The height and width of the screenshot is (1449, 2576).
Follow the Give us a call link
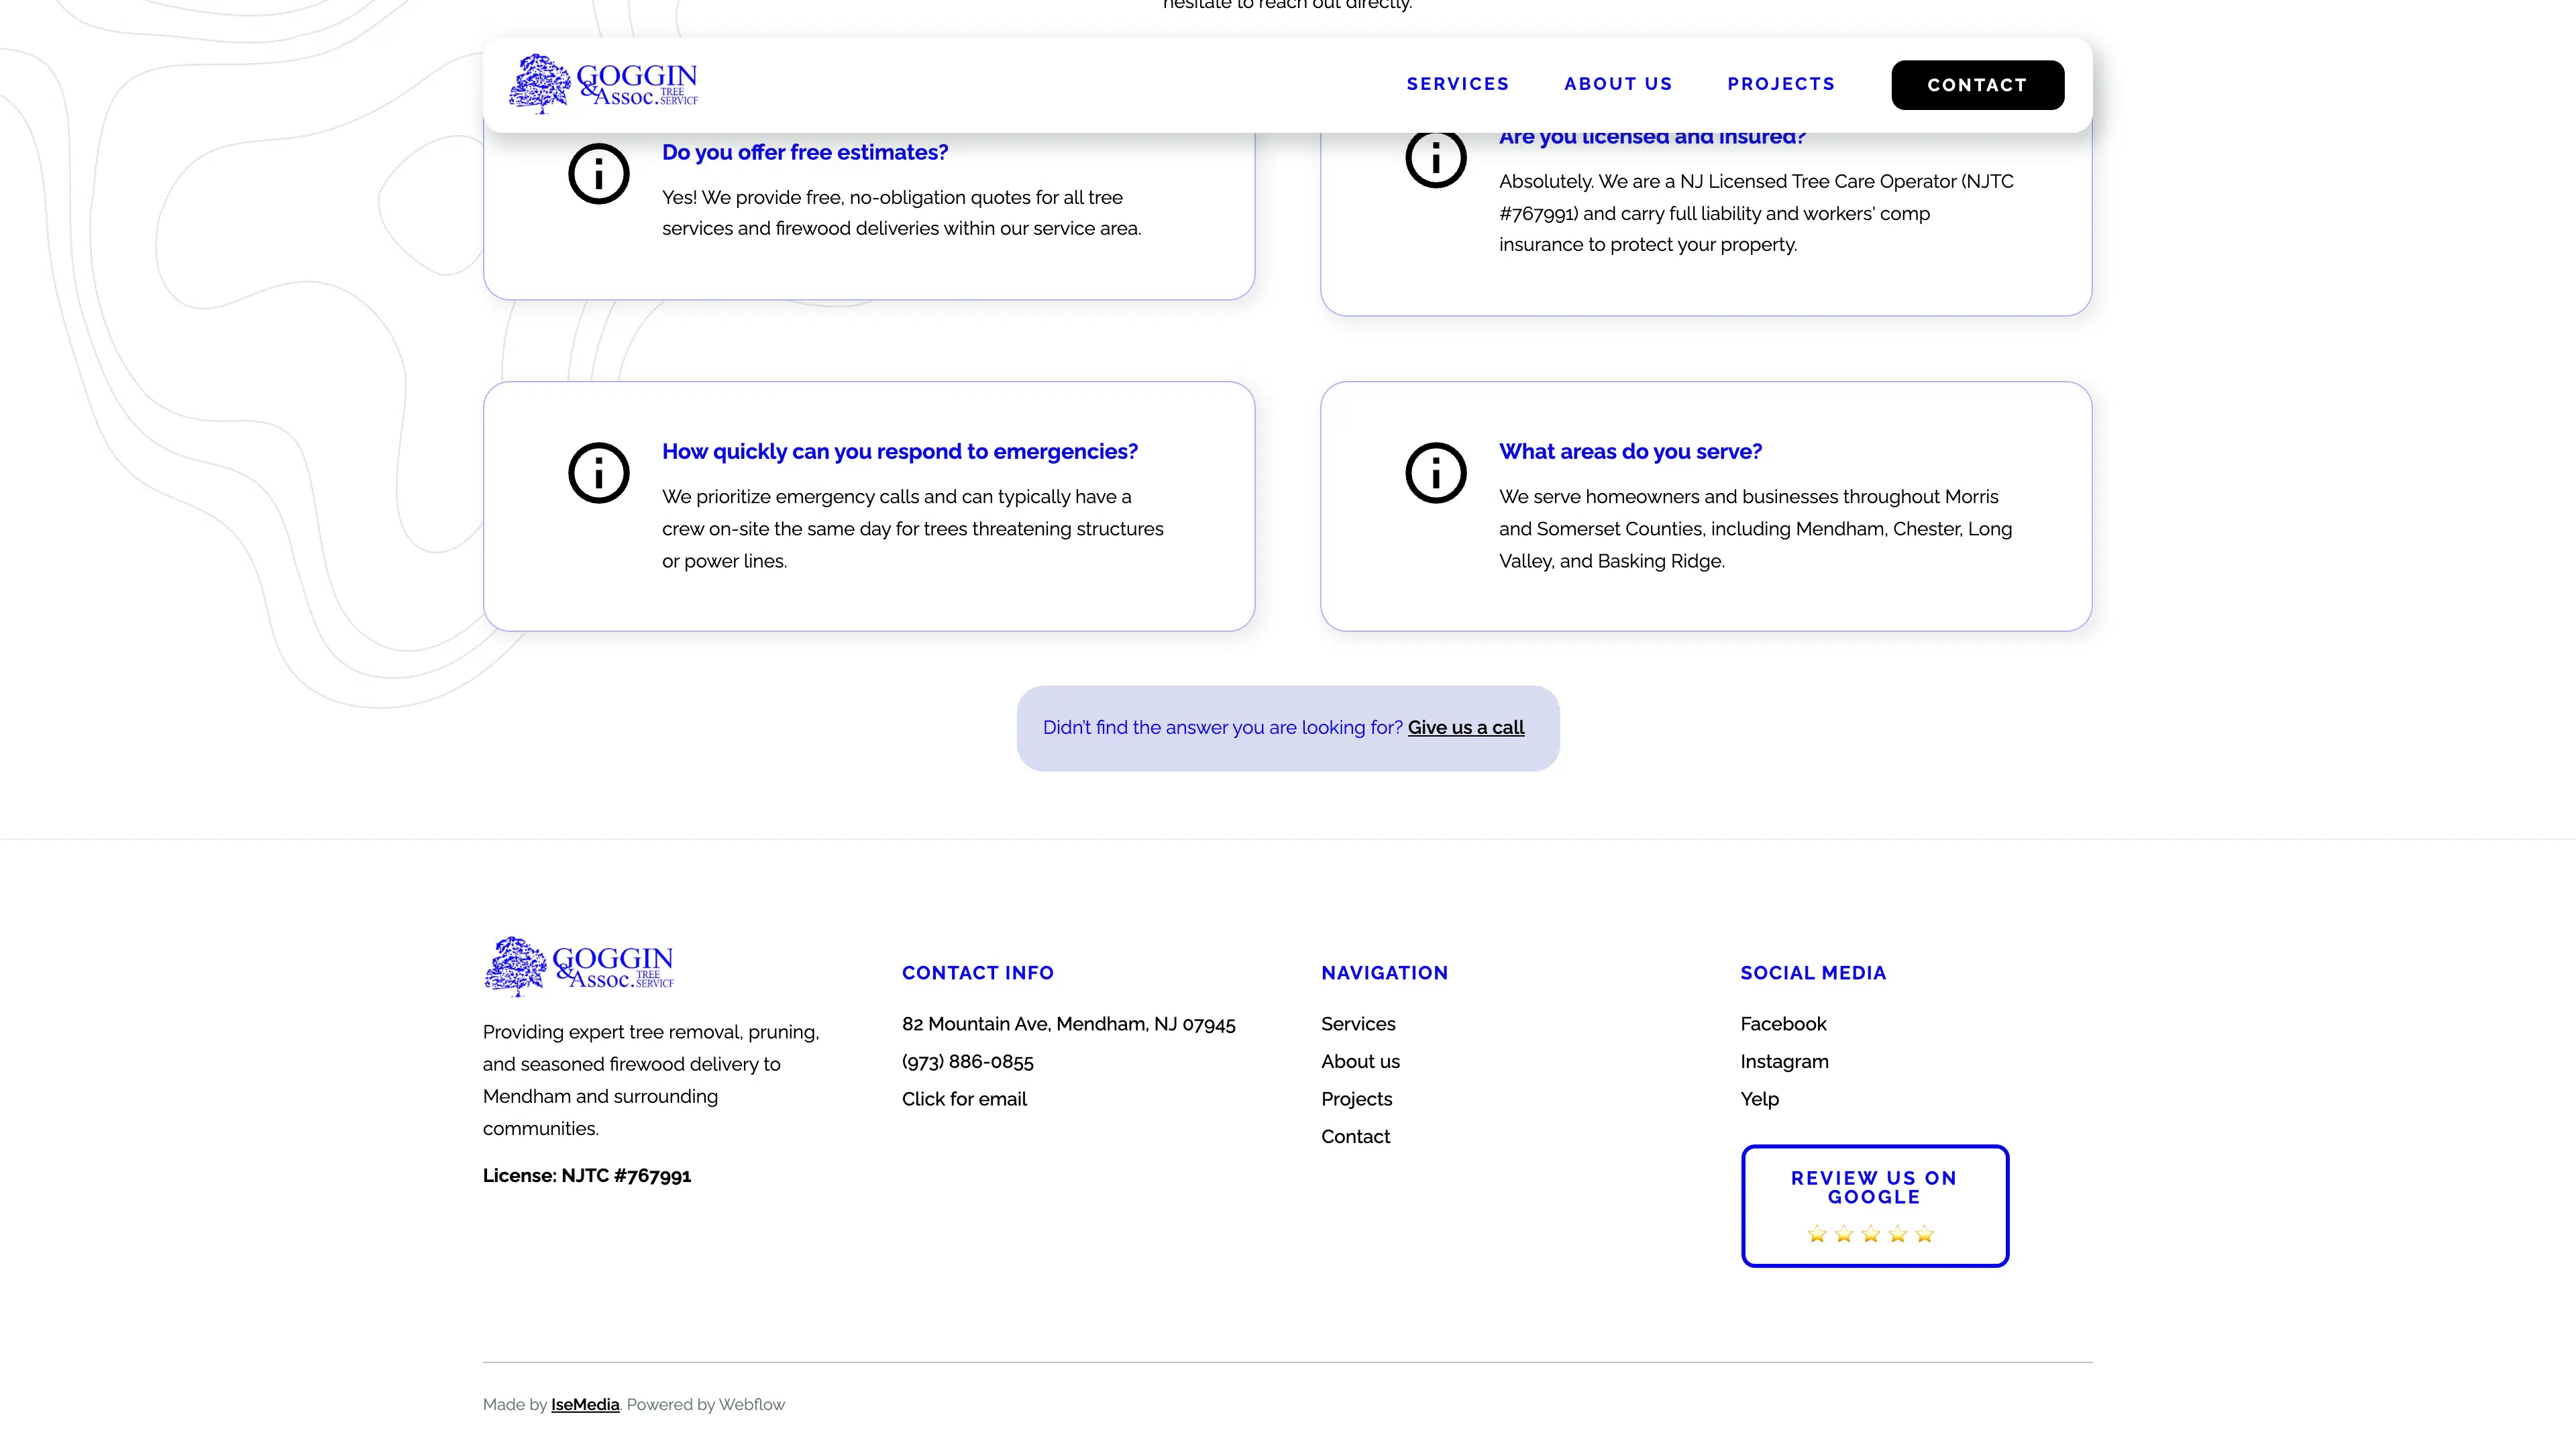pyautogui.click(x=1465, y=728)
